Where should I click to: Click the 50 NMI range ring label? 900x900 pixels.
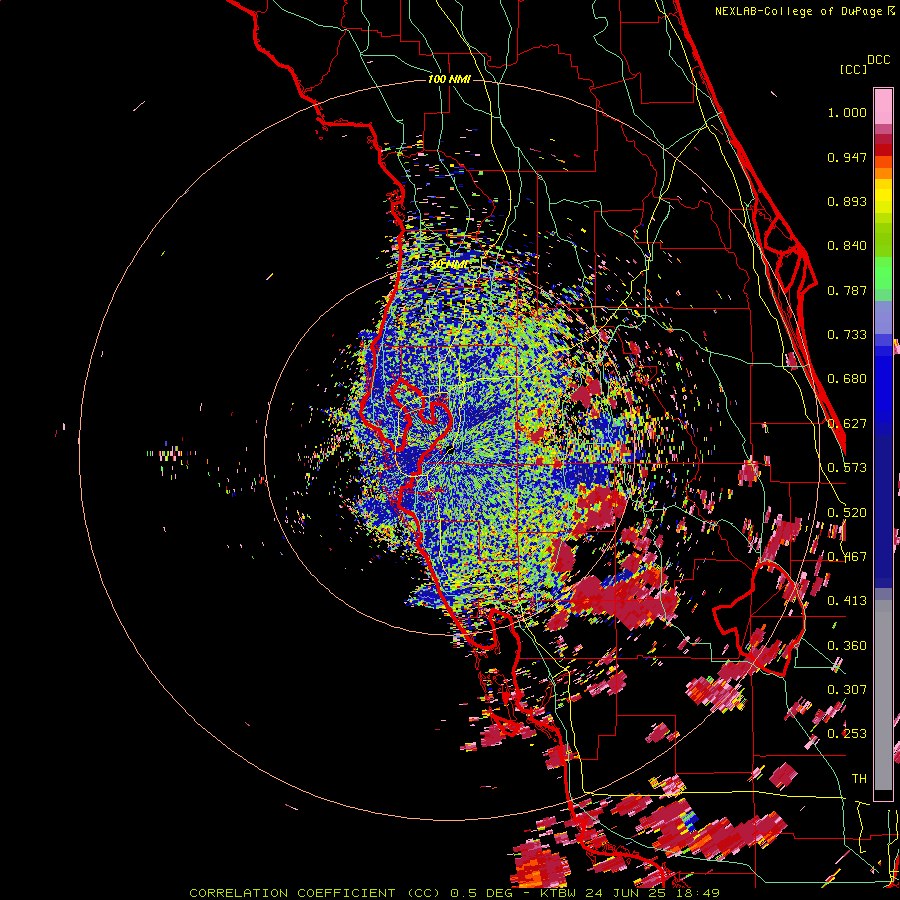(449, 264)
